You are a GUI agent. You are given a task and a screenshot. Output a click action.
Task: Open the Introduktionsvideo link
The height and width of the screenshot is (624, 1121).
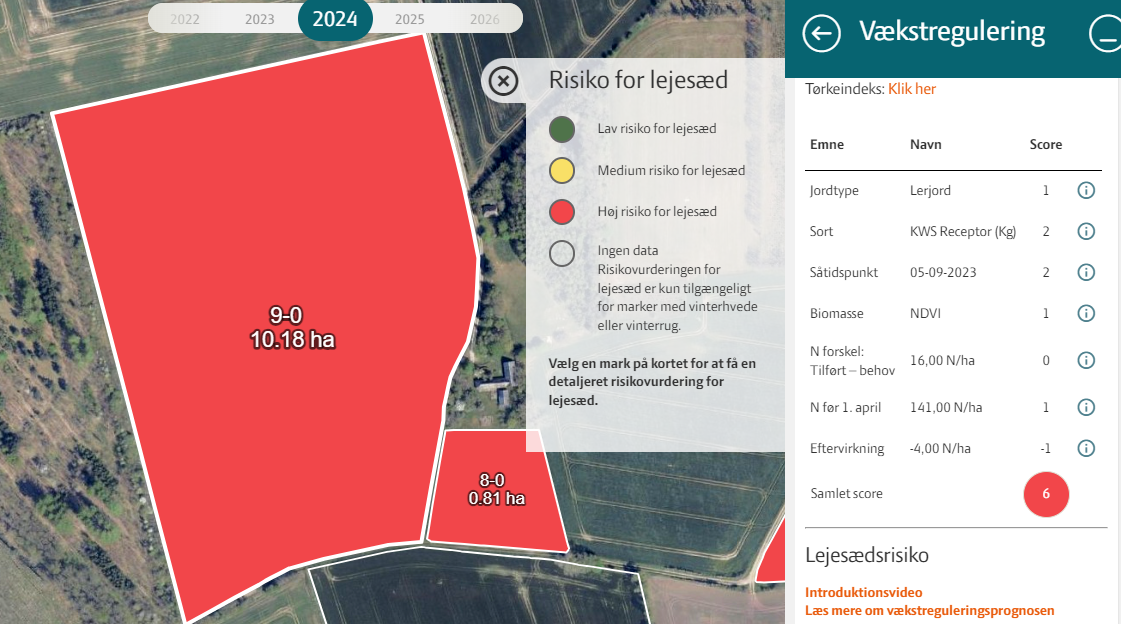pos(863,593)
